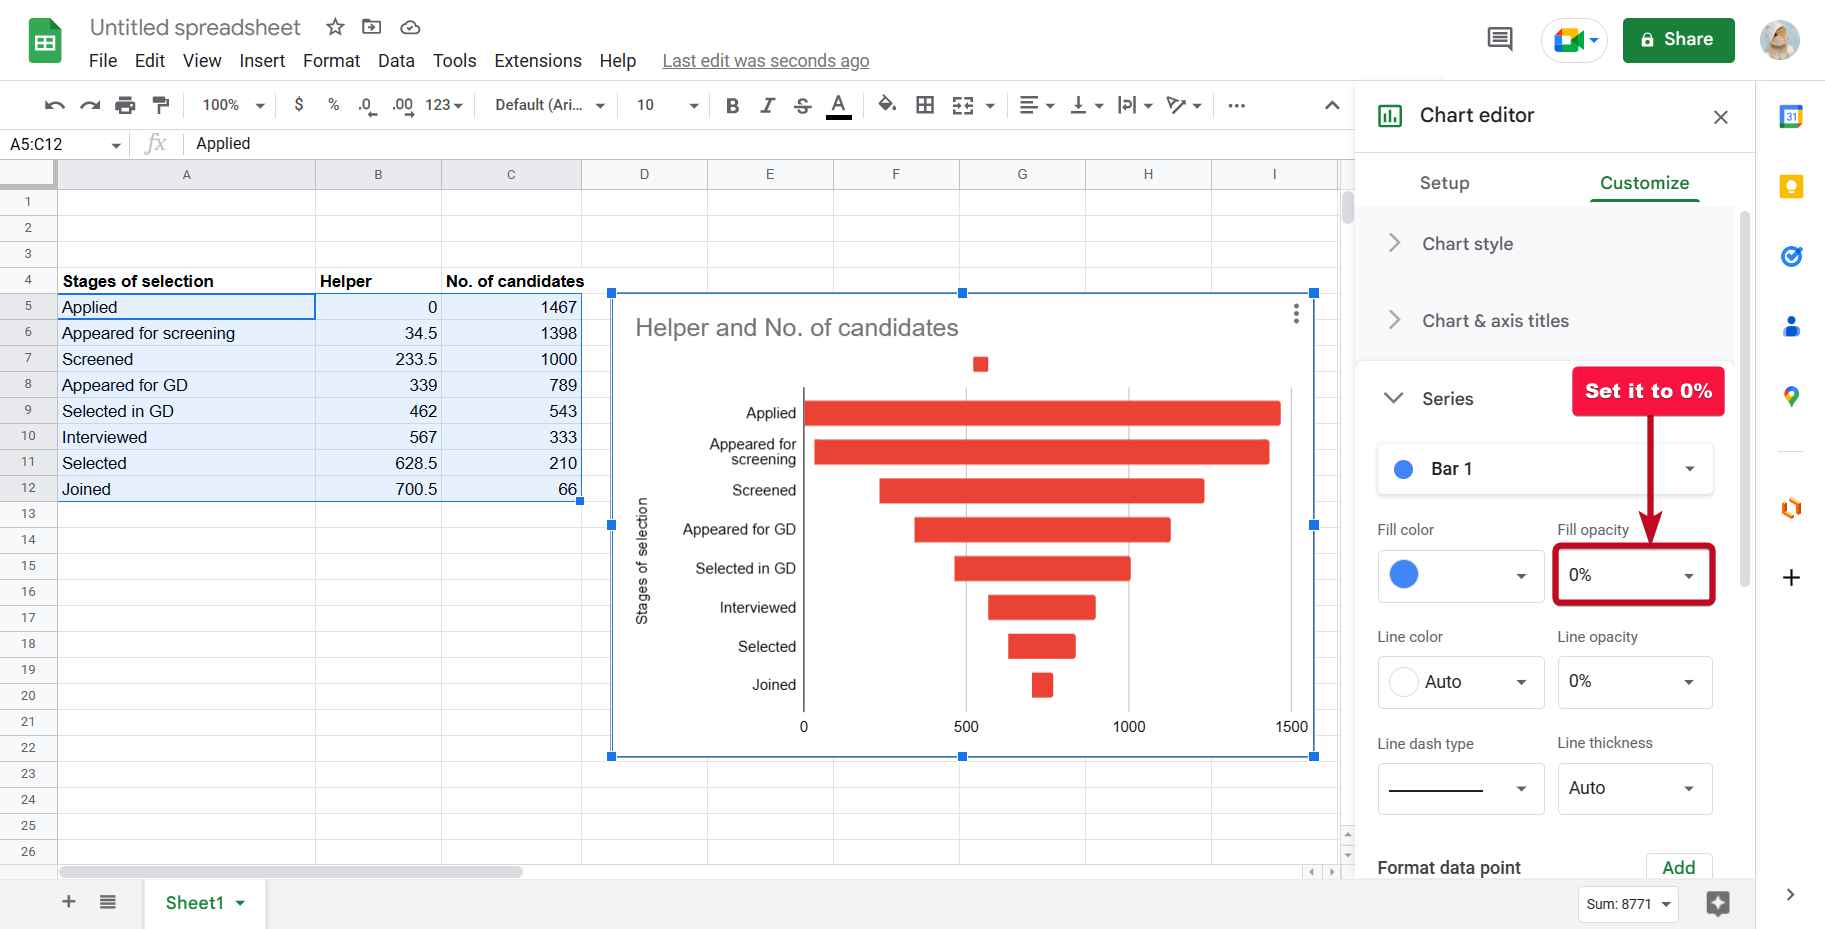Image resolution: width=1825 pixels, height=929 pixels.
Task: Click the print icon
Action: pyautogui.click(x=125, y=105)
